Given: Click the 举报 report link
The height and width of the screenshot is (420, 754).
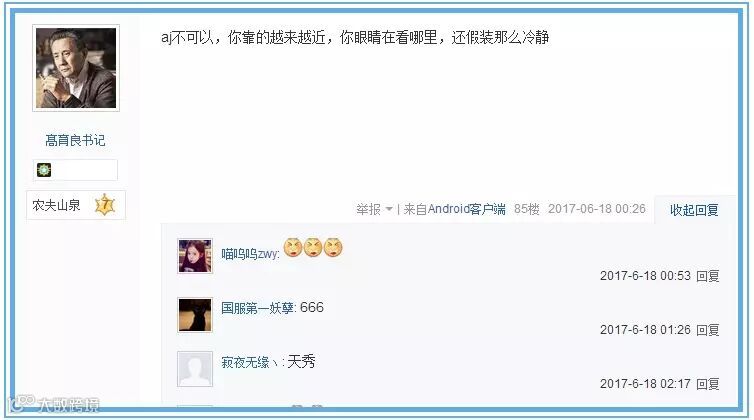Looking at the screenshot, I should click(x=368, y=209).
